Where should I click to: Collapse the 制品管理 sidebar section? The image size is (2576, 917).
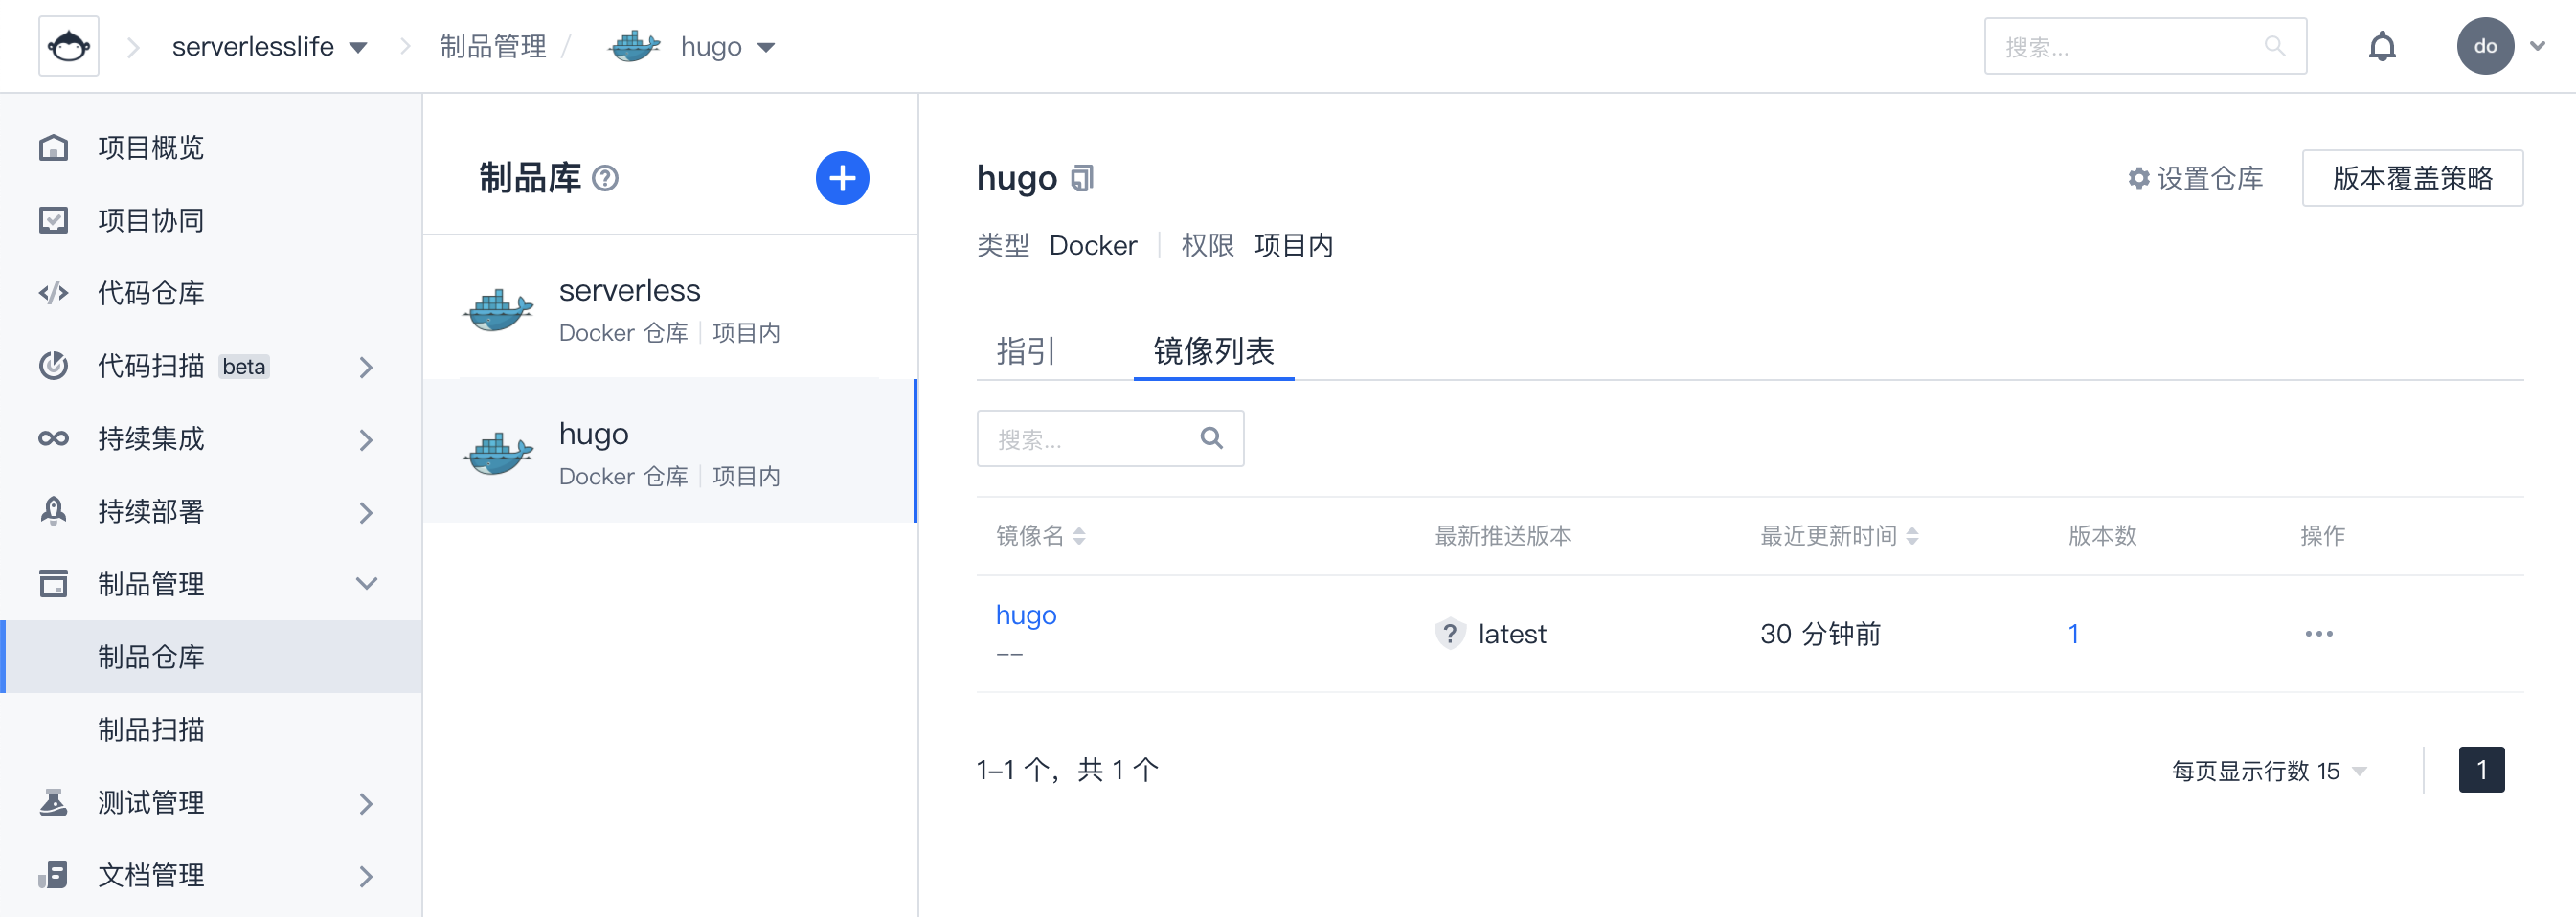point(366,583)
